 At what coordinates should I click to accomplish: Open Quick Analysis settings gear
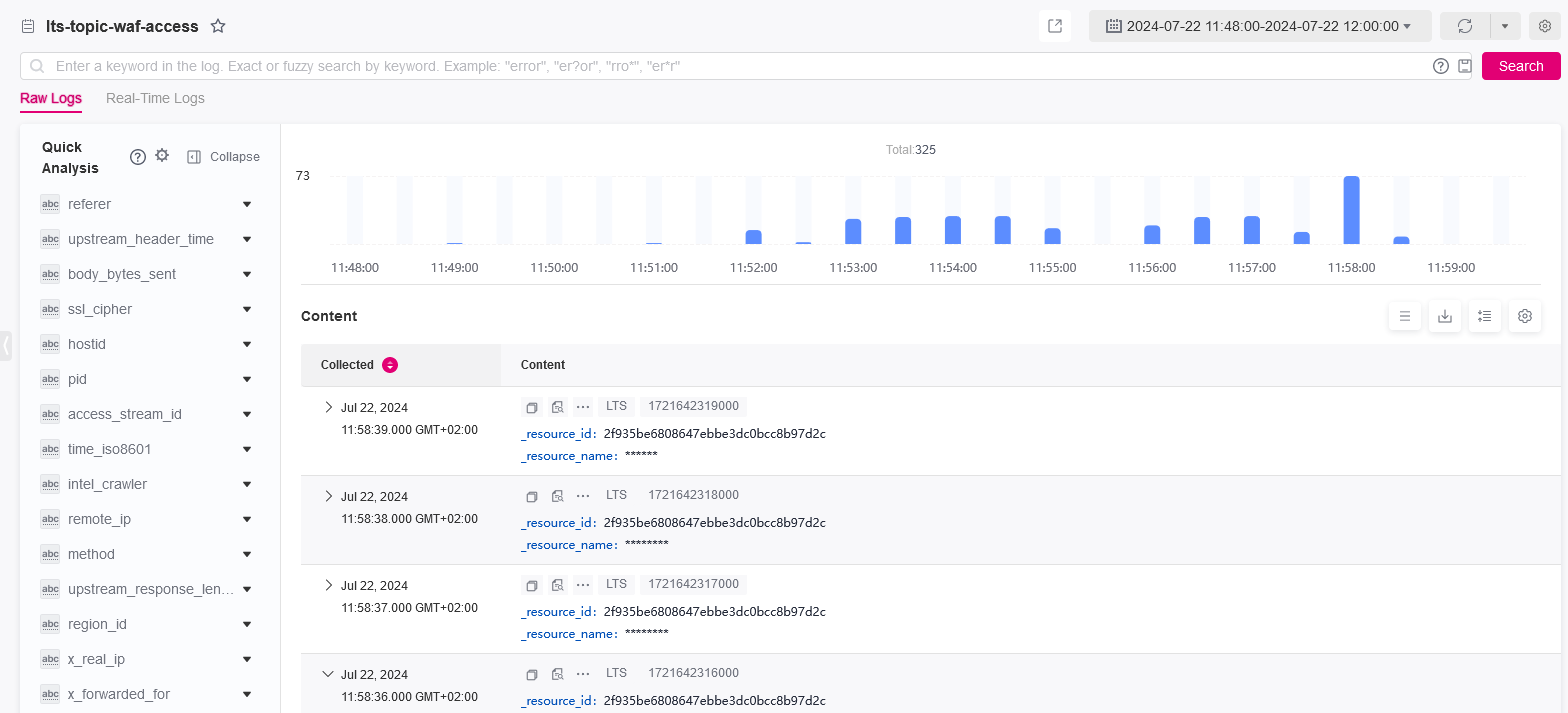coord(162,156)
